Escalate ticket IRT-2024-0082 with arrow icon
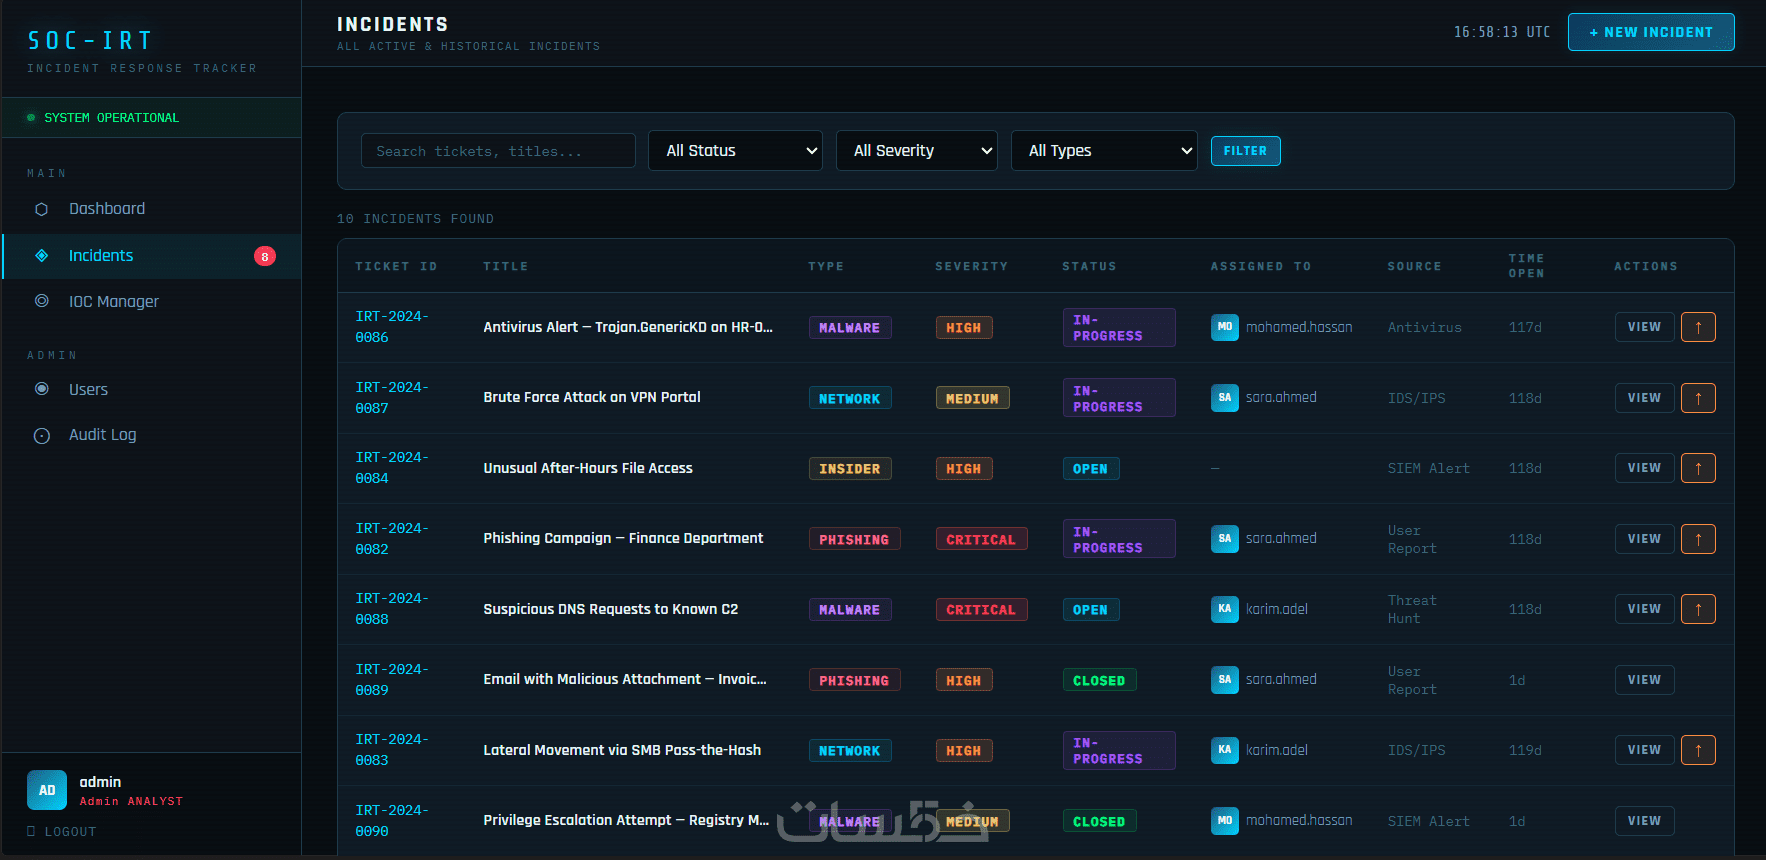The width and height of the screenshot is (1766, 860). 1698,539
